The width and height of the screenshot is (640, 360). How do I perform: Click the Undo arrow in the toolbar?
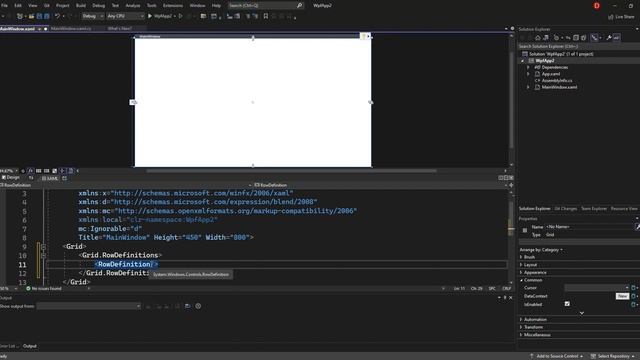[57, 16]
